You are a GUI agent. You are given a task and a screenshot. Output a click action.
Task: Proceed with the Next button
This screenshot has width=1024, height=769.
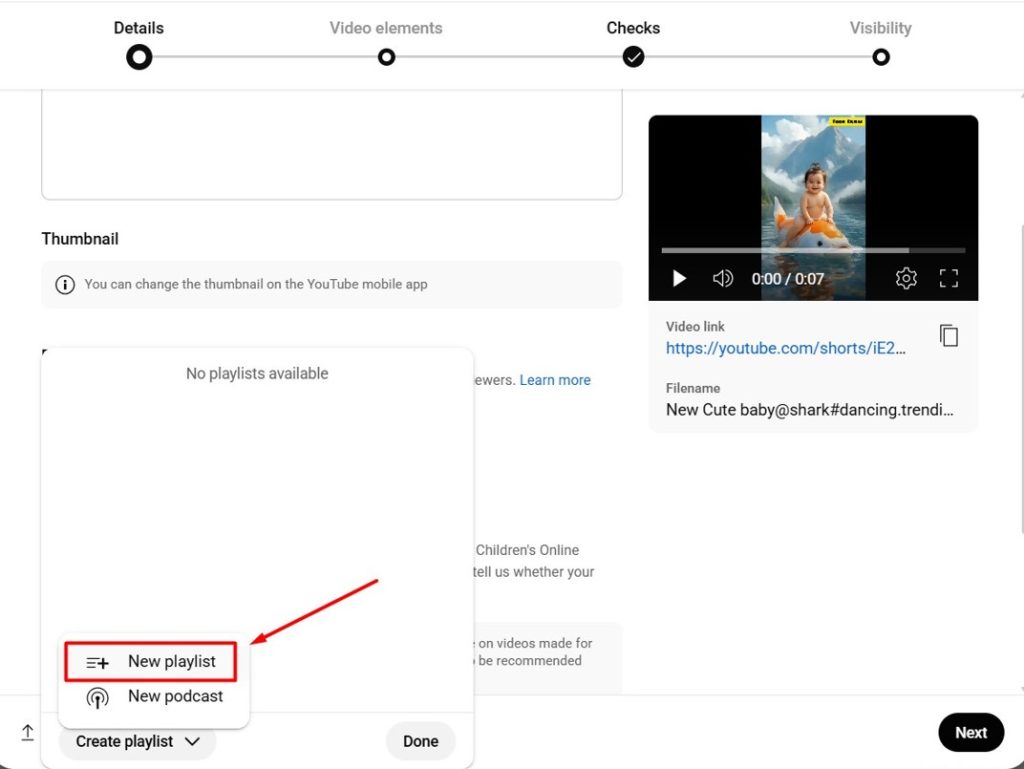click(970, 733)
